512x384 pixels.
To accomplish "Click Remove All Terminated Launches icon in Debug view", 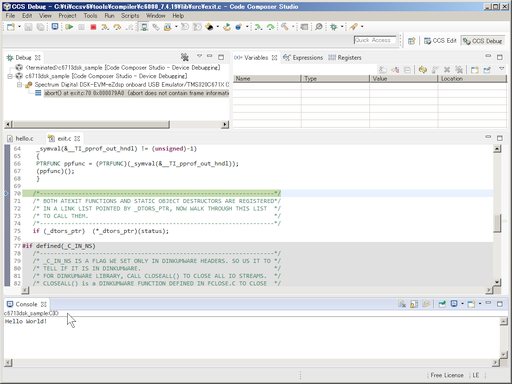I will [x=185, y=57].
